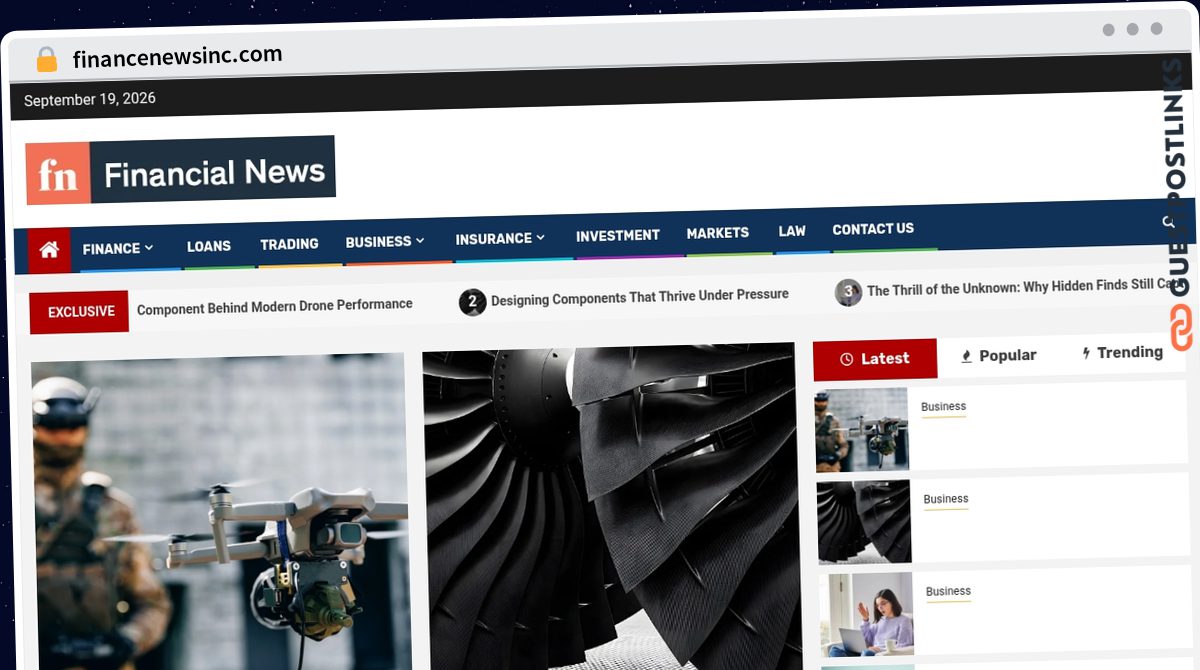Screen dimensions: 1200x670
Task: Click Business tag beside woman thumbnail
Action: (x=949, y=591)
